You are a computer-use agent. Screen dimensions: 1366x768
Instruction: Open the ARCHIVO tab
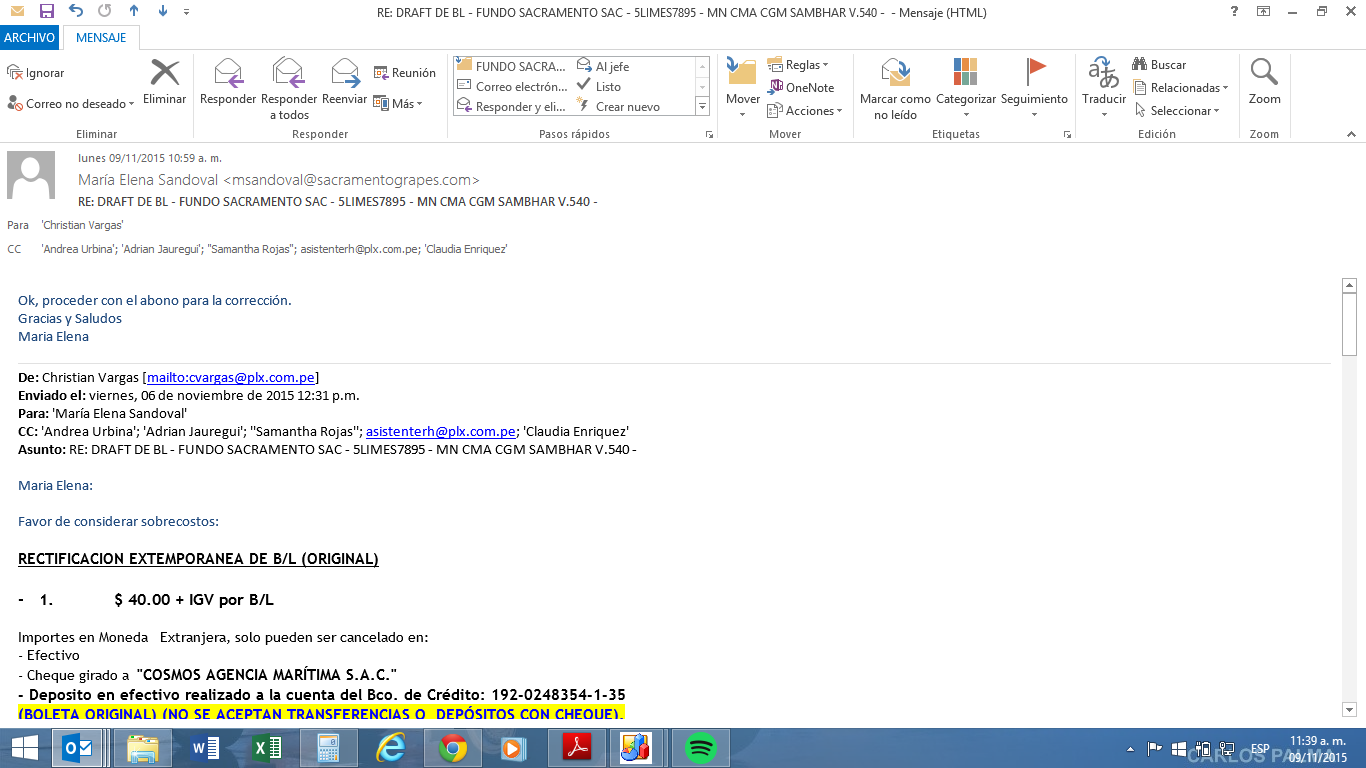click(29, 38)
